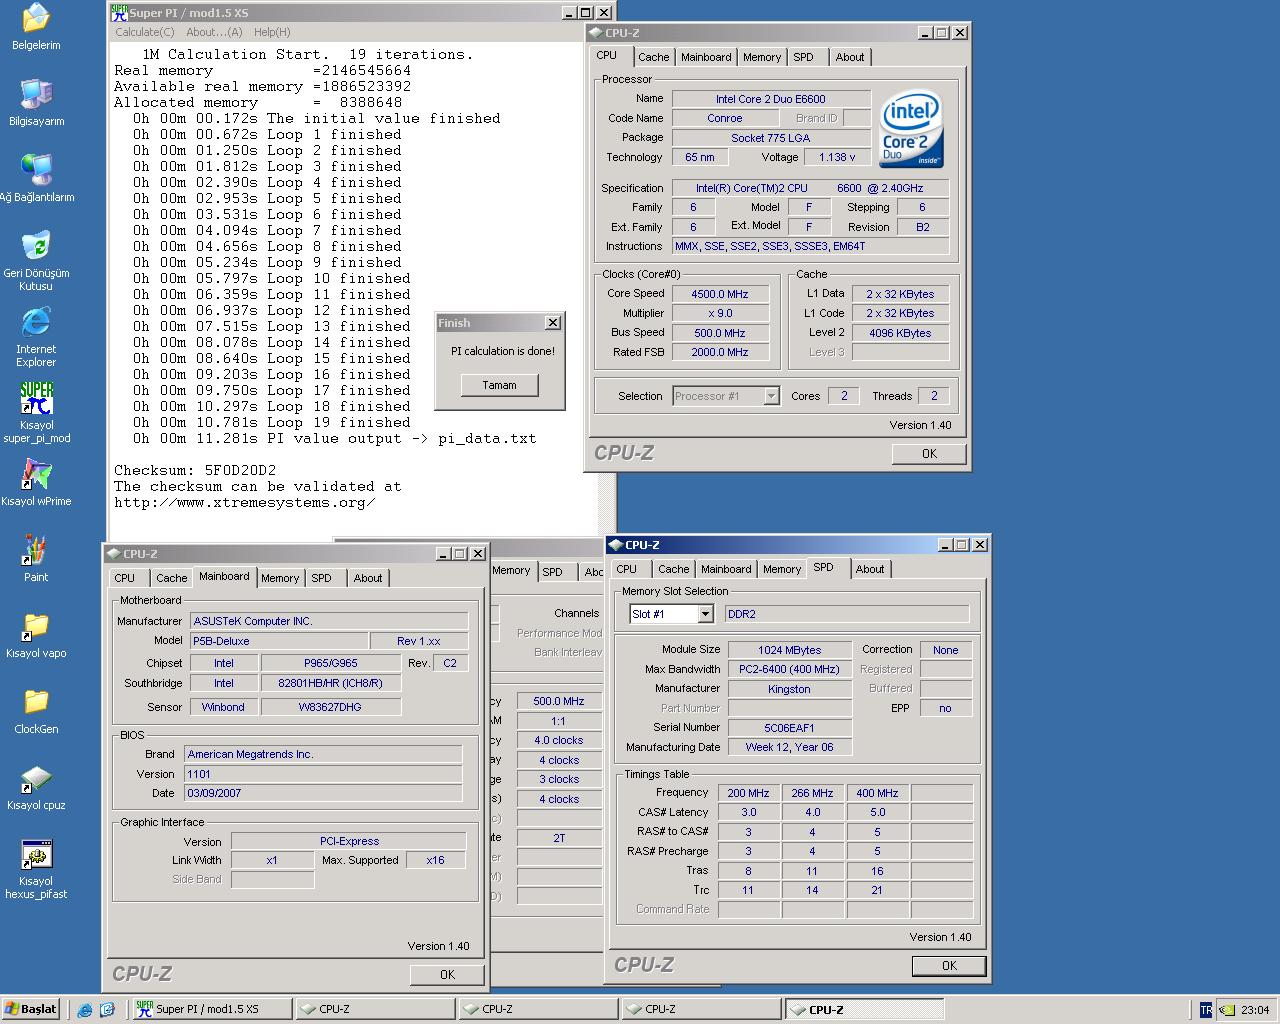This screenshot has height=1024, width=1280.
Task: Click Manufacturer field Kingston
Action: (789, 689)
